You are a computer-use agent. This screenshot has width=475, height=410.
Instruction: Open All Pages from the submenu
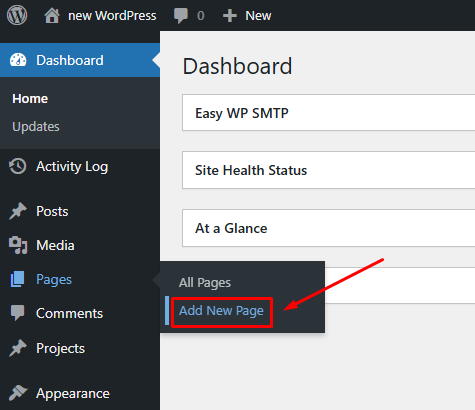[x=205, y=283]
